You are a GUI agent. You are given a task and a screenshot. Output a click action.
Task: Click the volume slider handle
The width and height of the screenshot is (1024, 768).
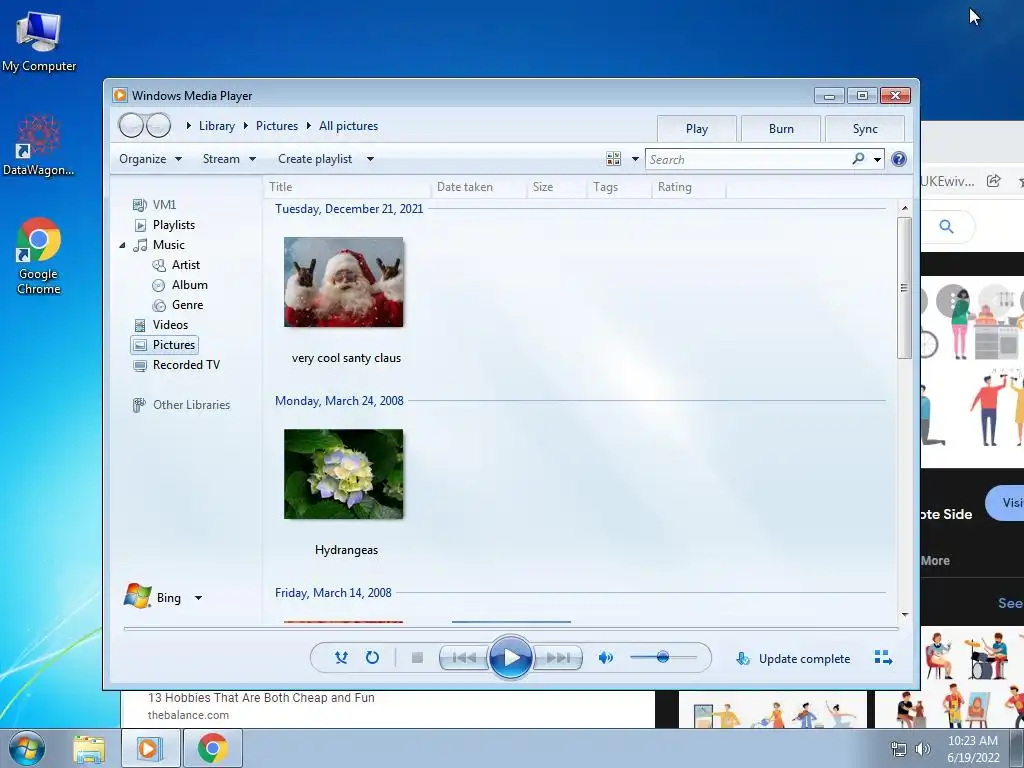[x=663, y=657]
